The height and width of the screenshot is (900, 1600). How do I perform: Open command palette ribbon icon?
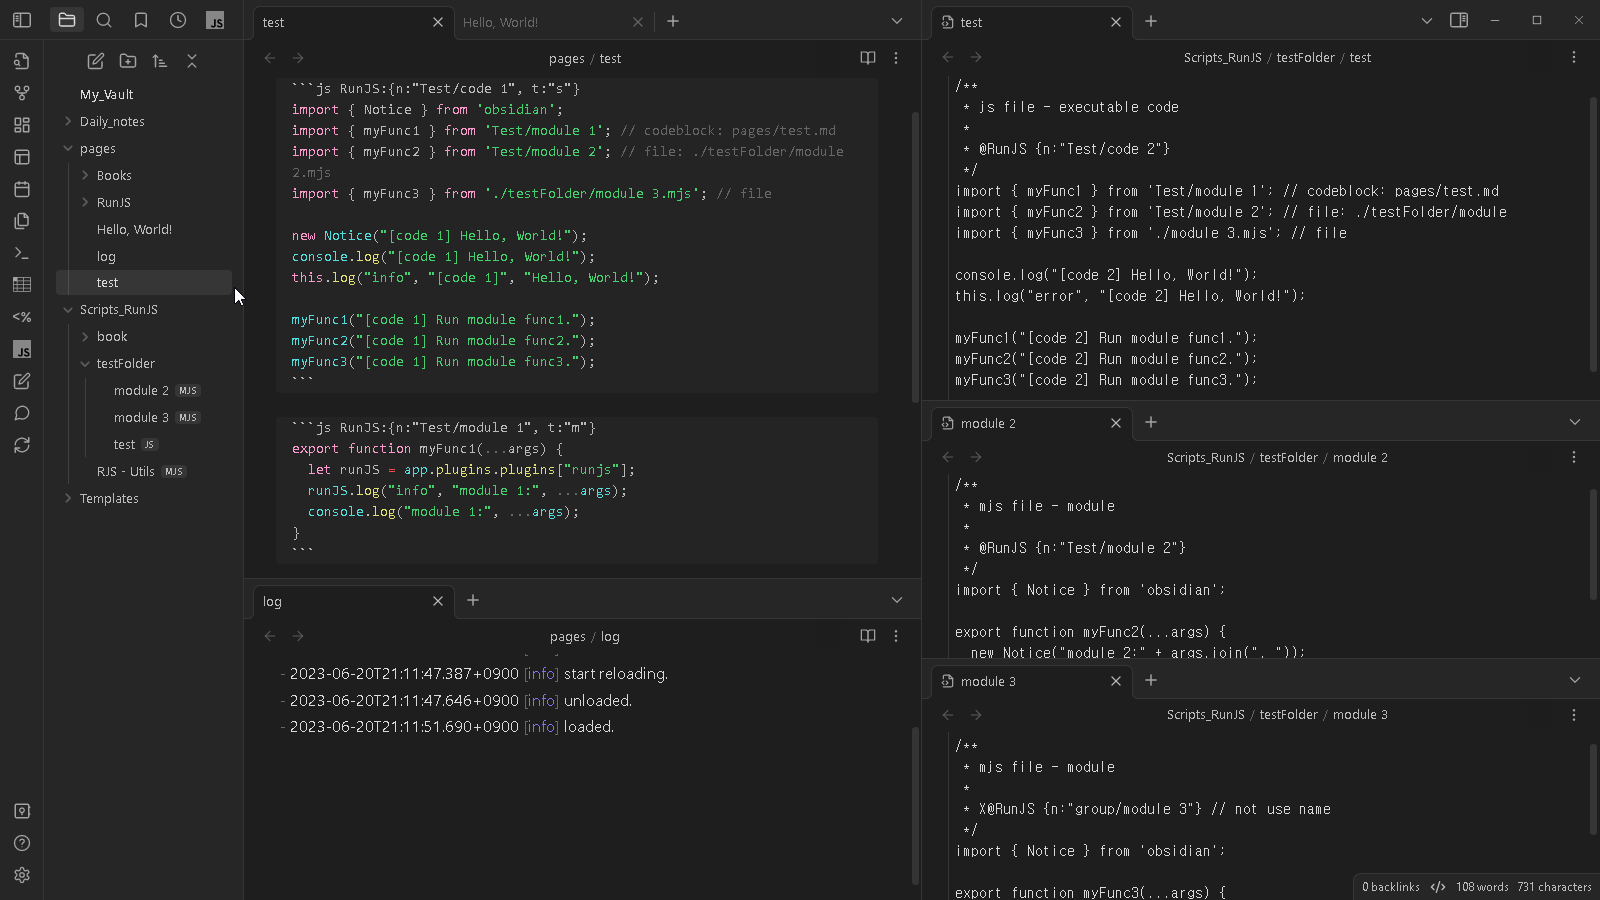pos(22,253)
